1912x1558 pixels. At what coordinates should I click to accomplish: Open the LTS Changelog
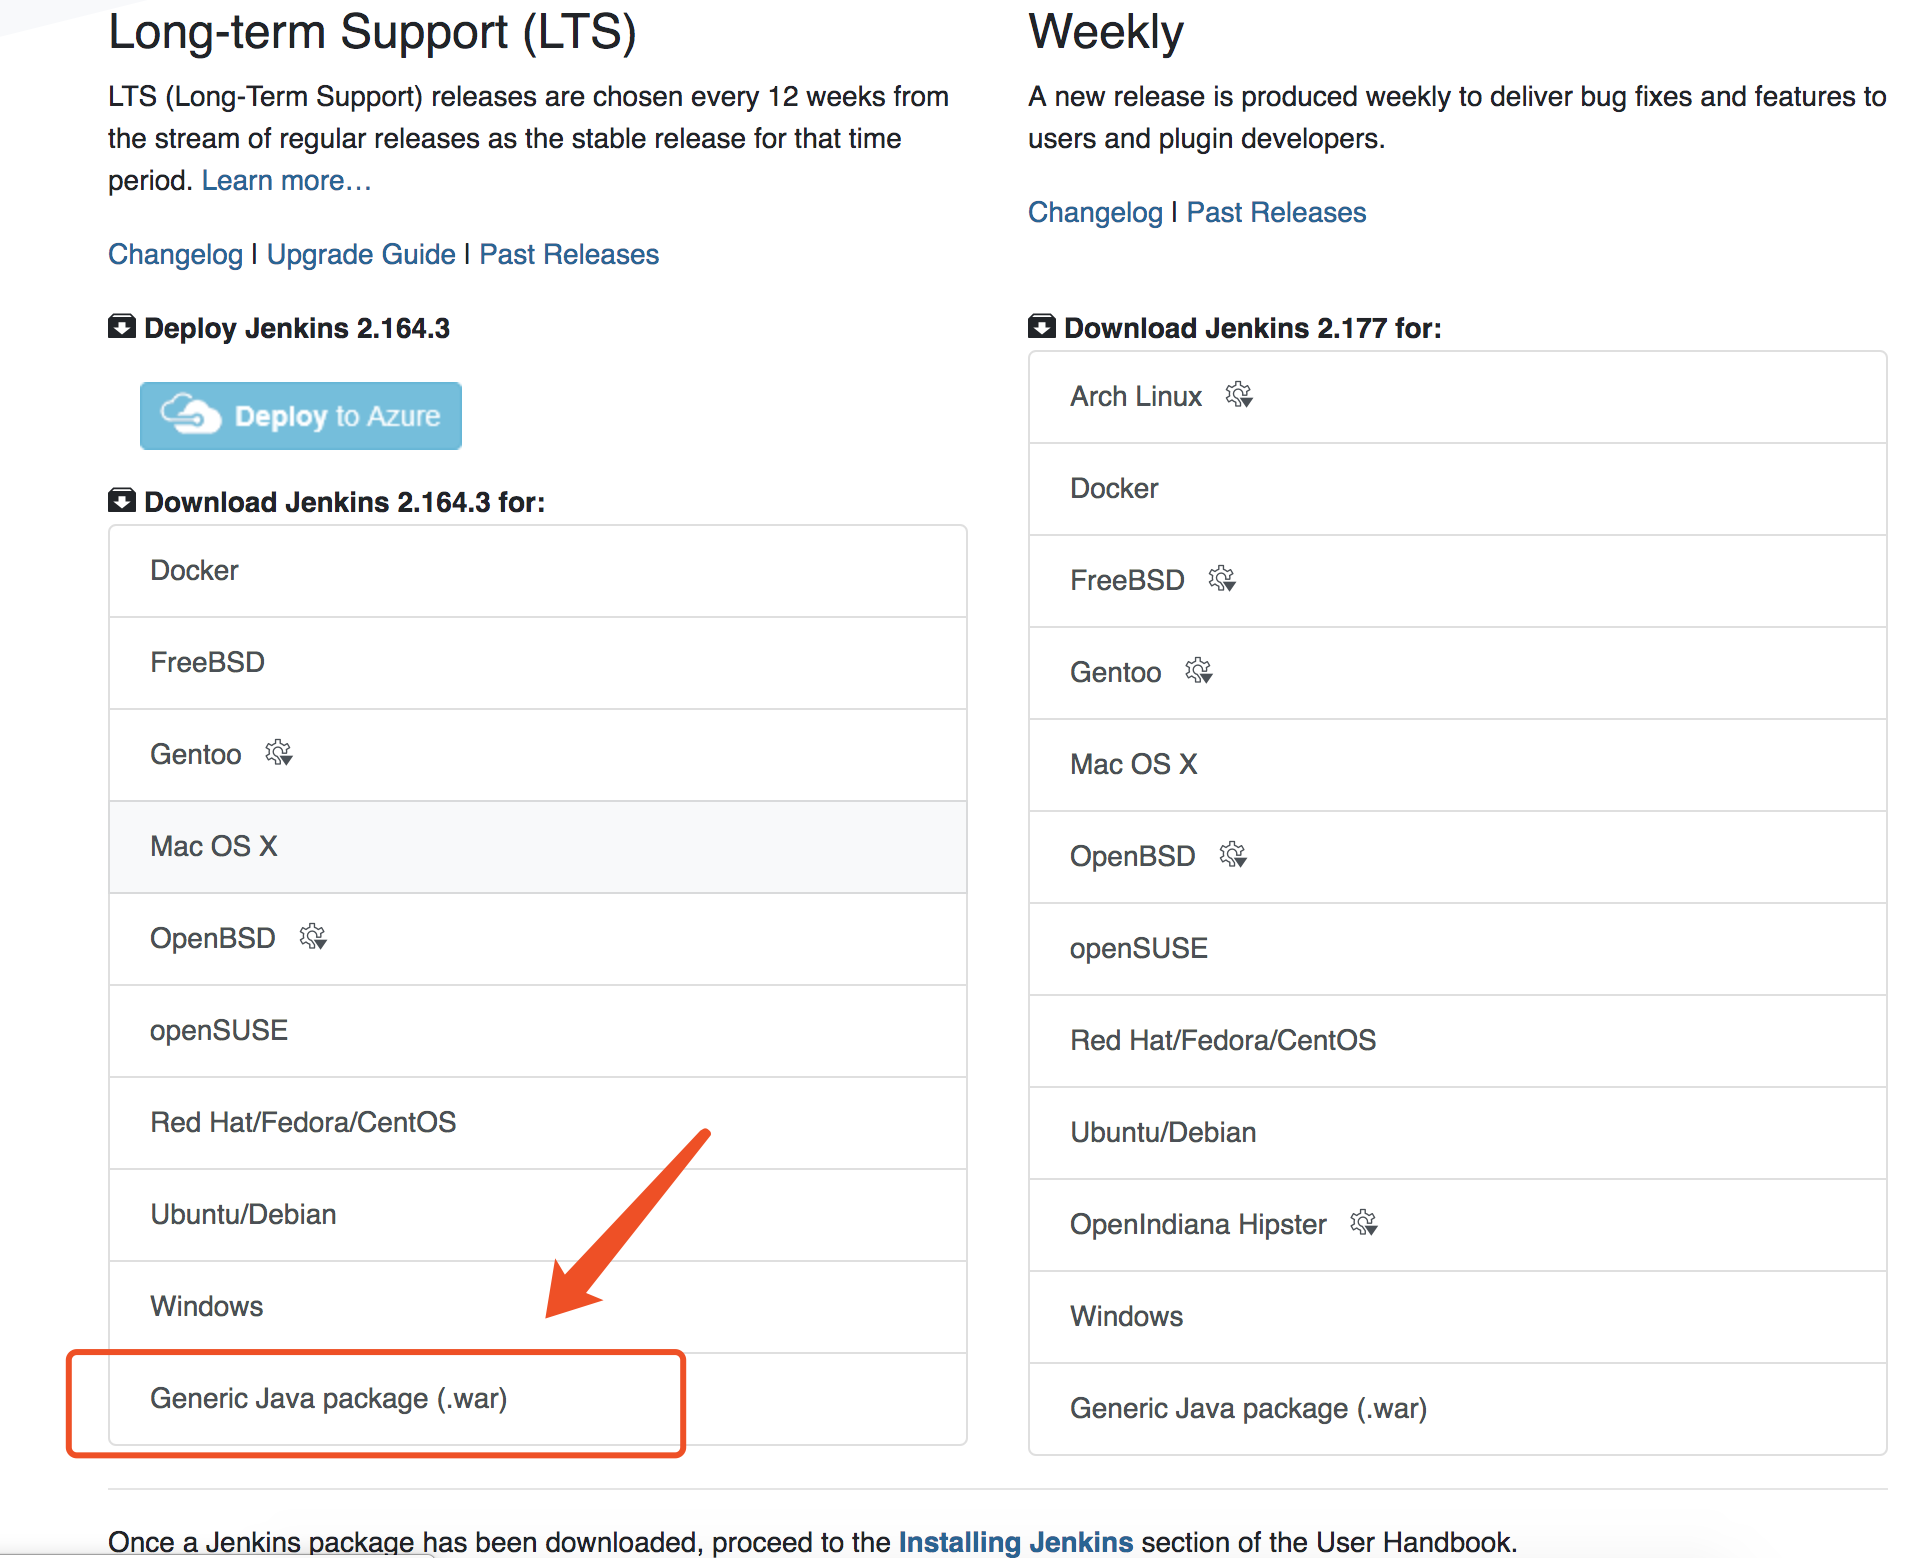click(174, 254)
